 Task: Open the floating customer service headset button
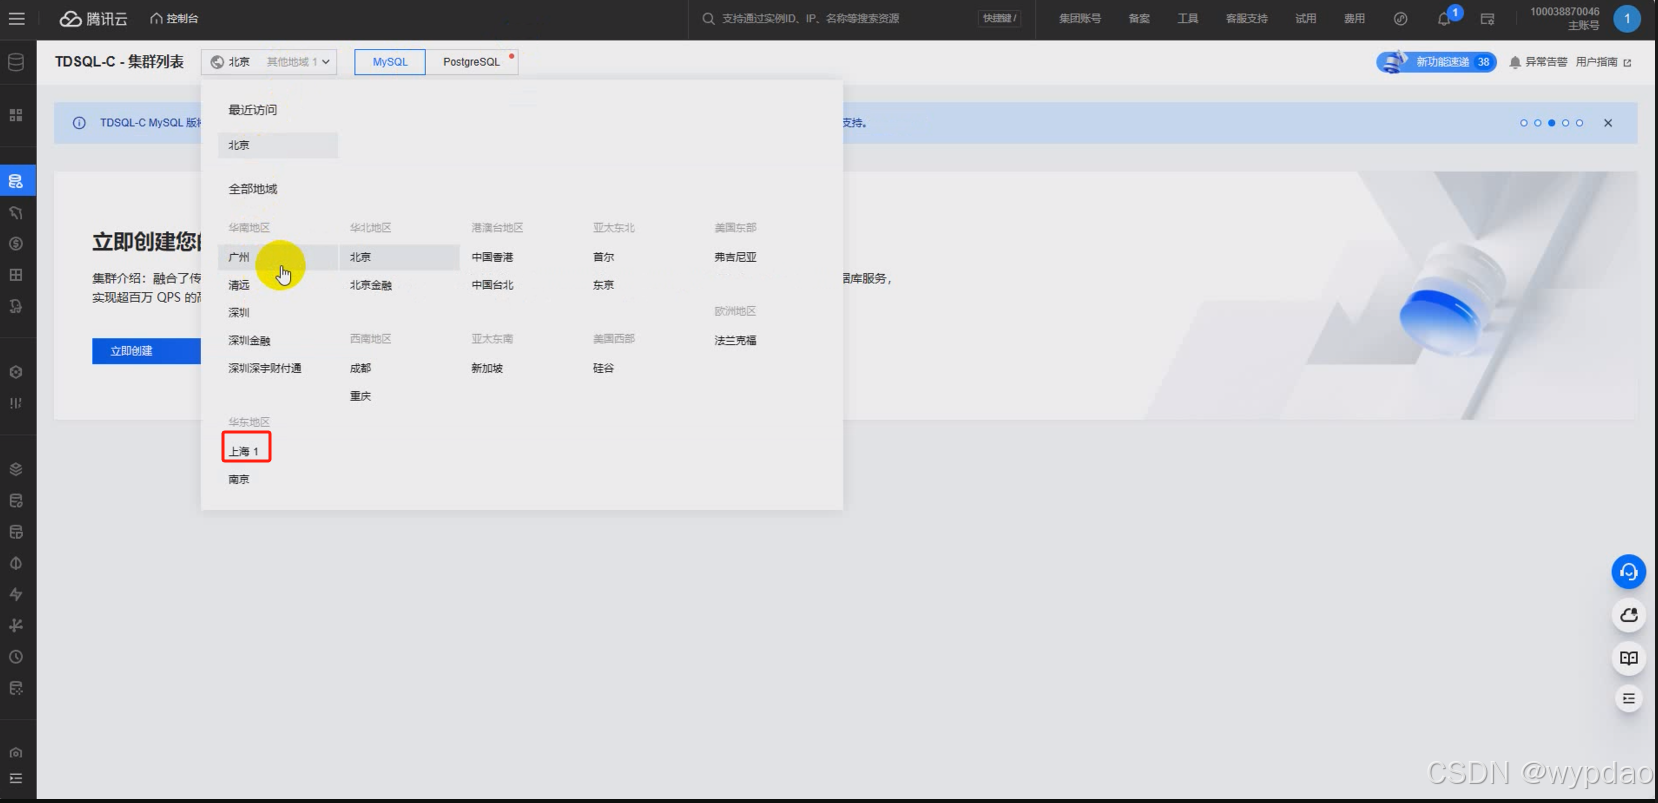pos(1628,571)
